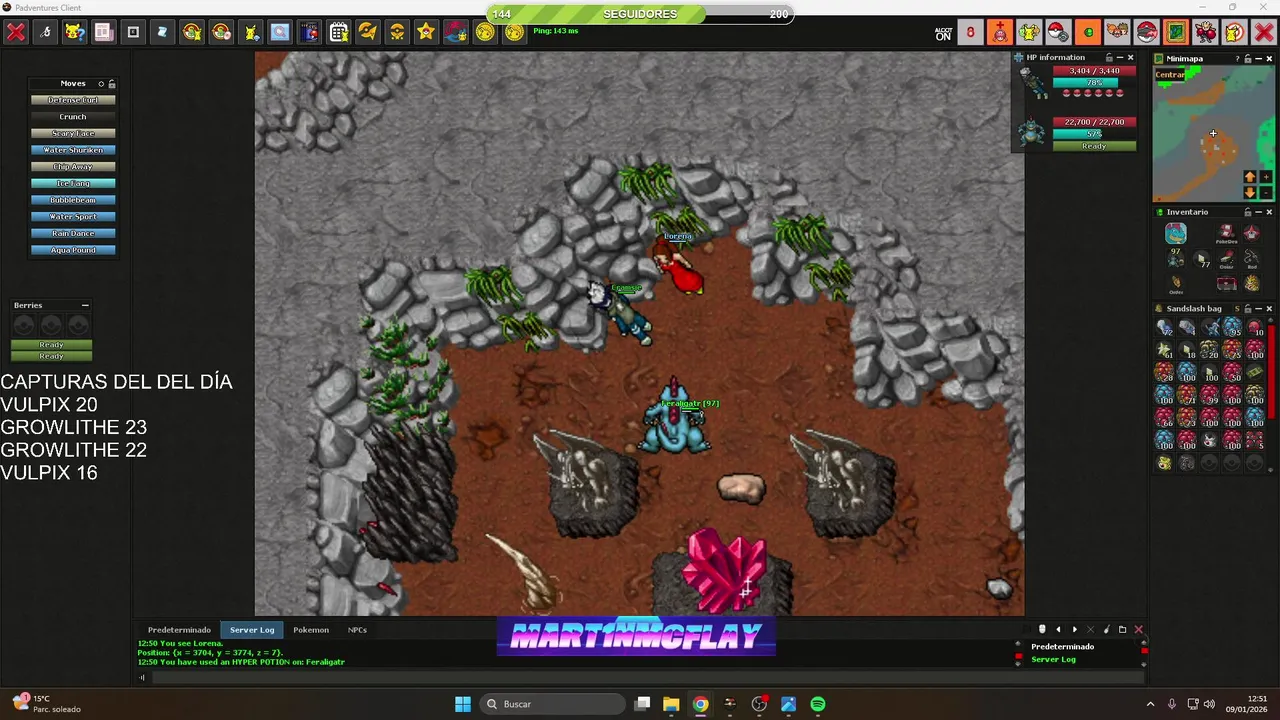The width and height of the screenshot is (1280, 720).
Task: Zoom in minimap with plus button
Action: (1266, 177)
